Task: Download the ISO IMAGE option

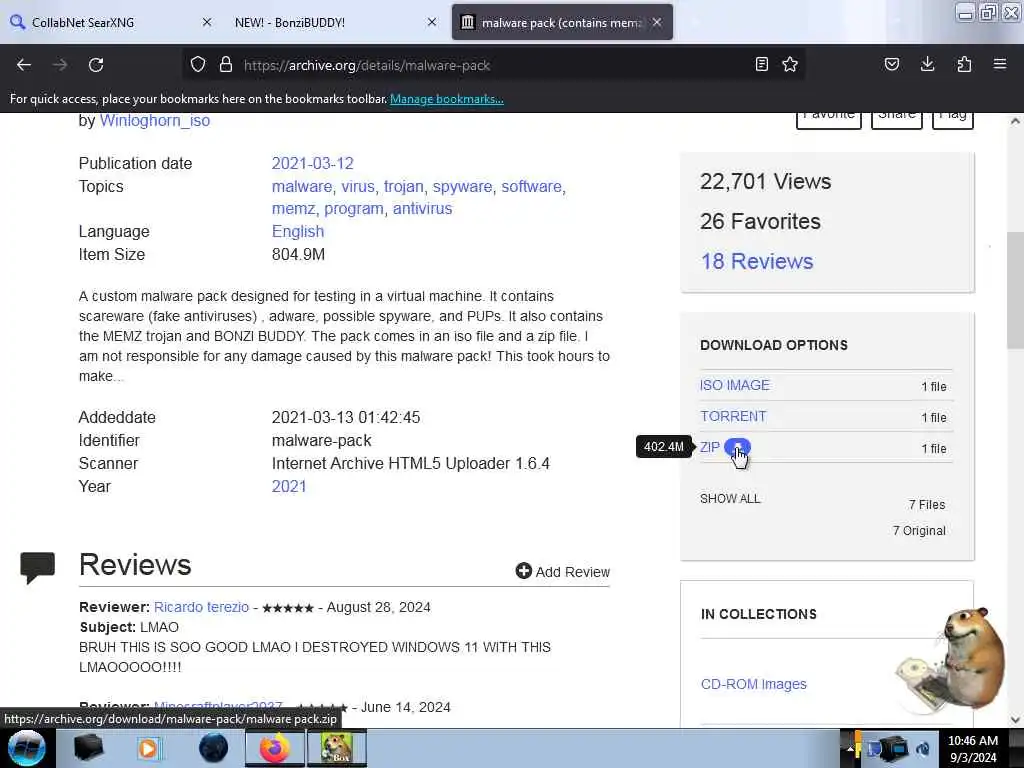Action: (x=735, y=385)
